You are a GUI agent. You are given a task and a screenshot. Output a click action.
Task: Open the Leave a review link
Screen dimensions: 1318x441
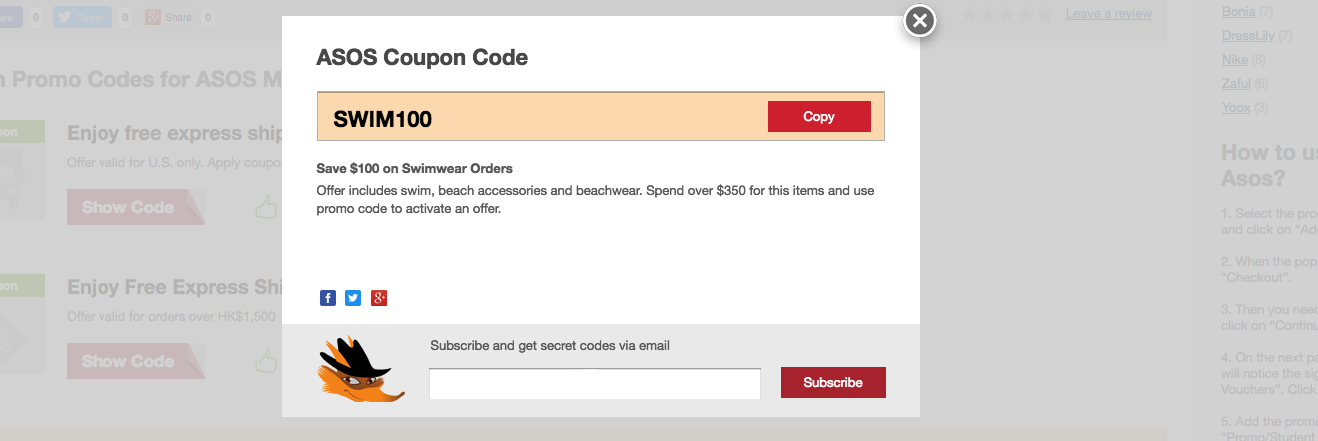(x=1109, y=14)
